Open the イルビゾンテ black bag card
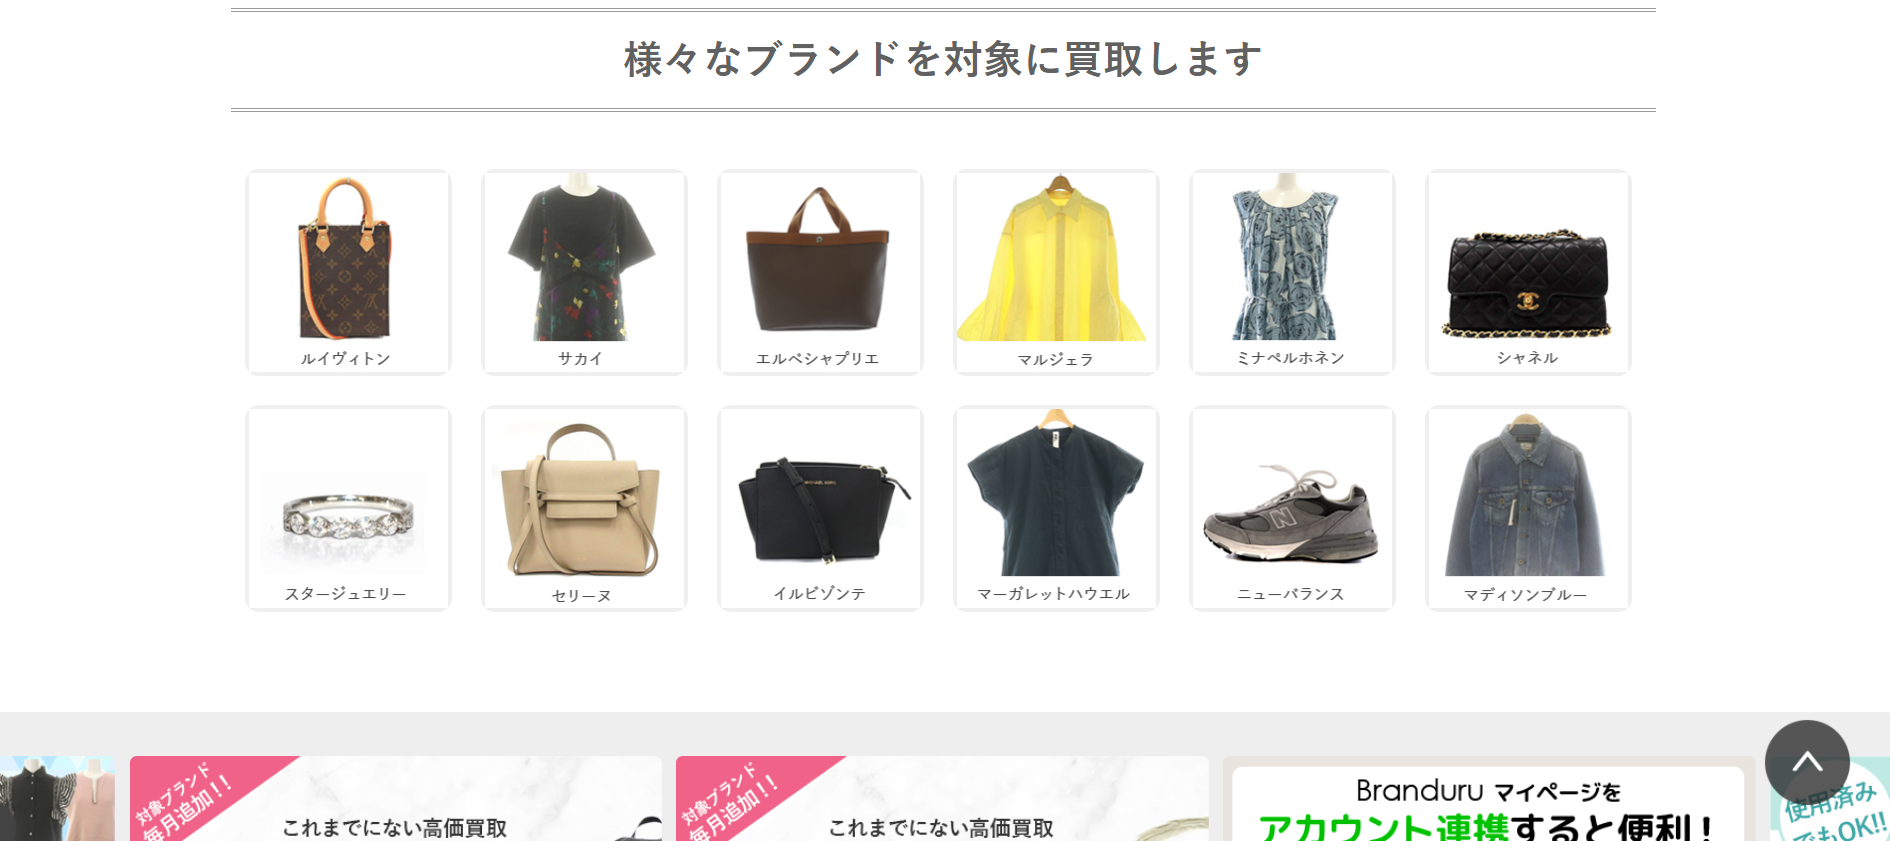 point(820,508)
